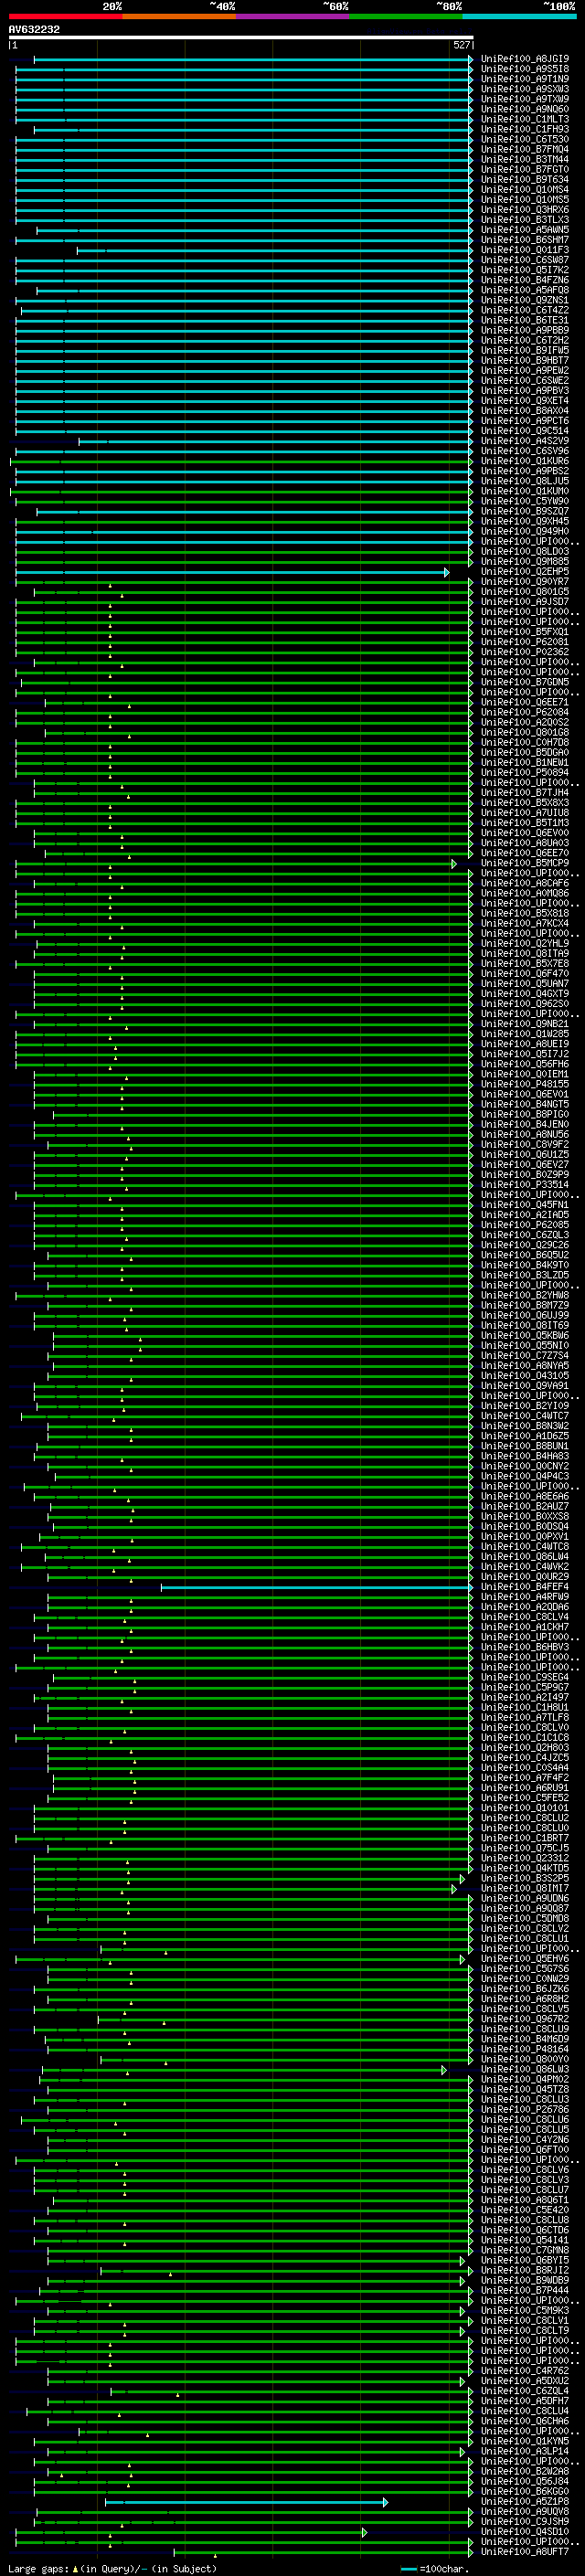
Task: Select the UniRef100_Q9ZNS1 label
Action: tap(525, 300)
